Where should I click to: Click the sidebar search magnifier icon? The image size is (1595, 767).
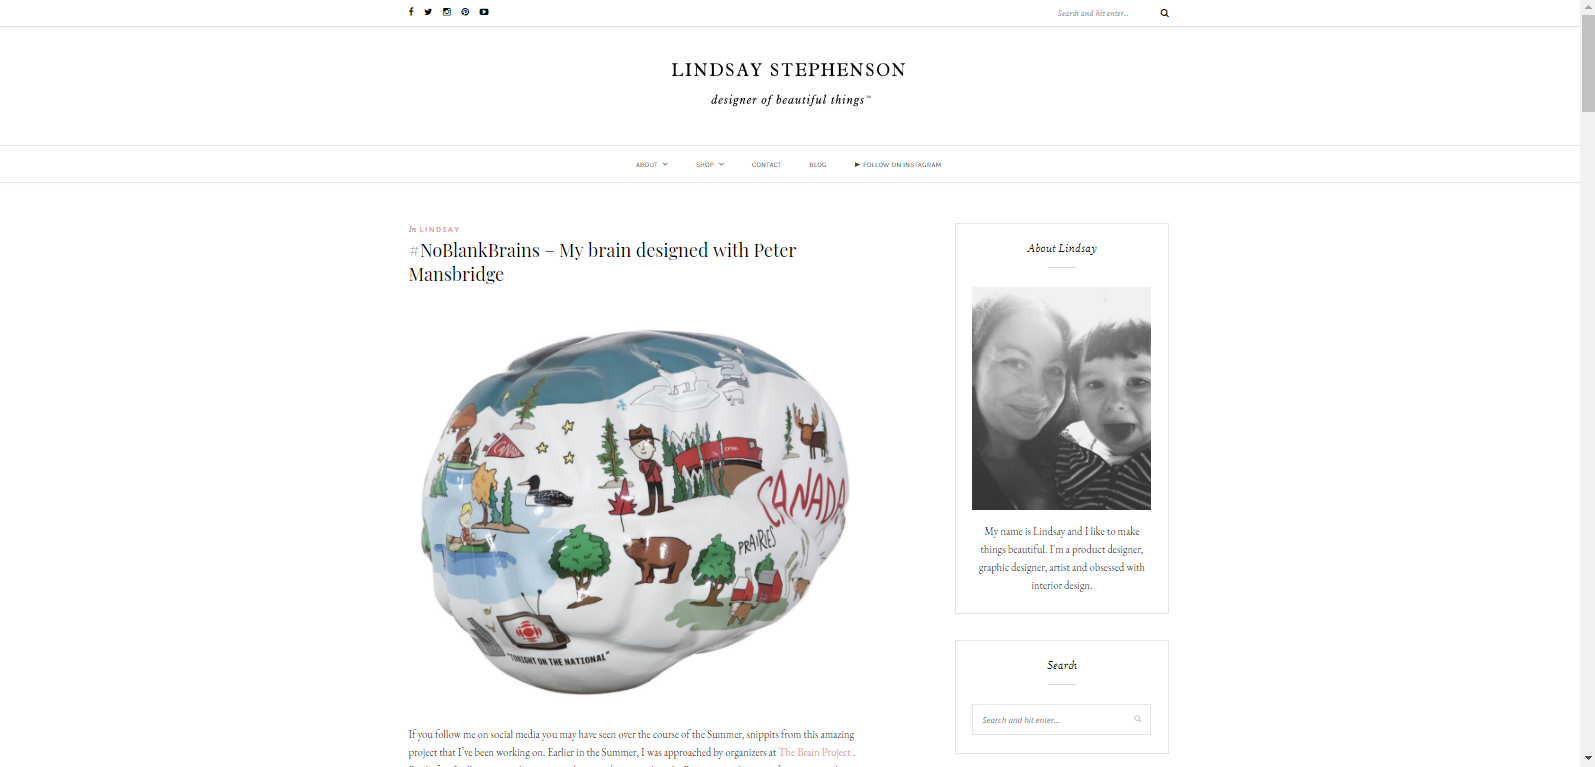point(1138,719)
